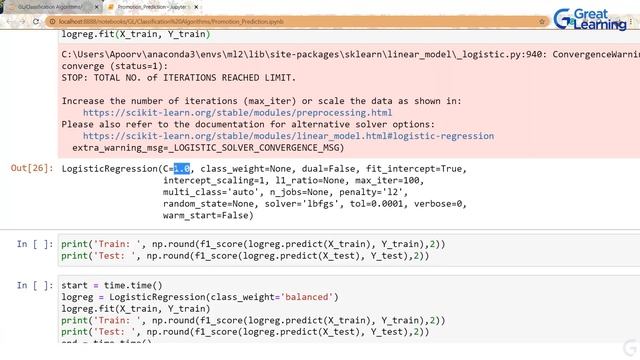Viewport: 640px width, 360px height.
Task: Click solver='lbfgs' in the output
Action: [x=304, y=204]
